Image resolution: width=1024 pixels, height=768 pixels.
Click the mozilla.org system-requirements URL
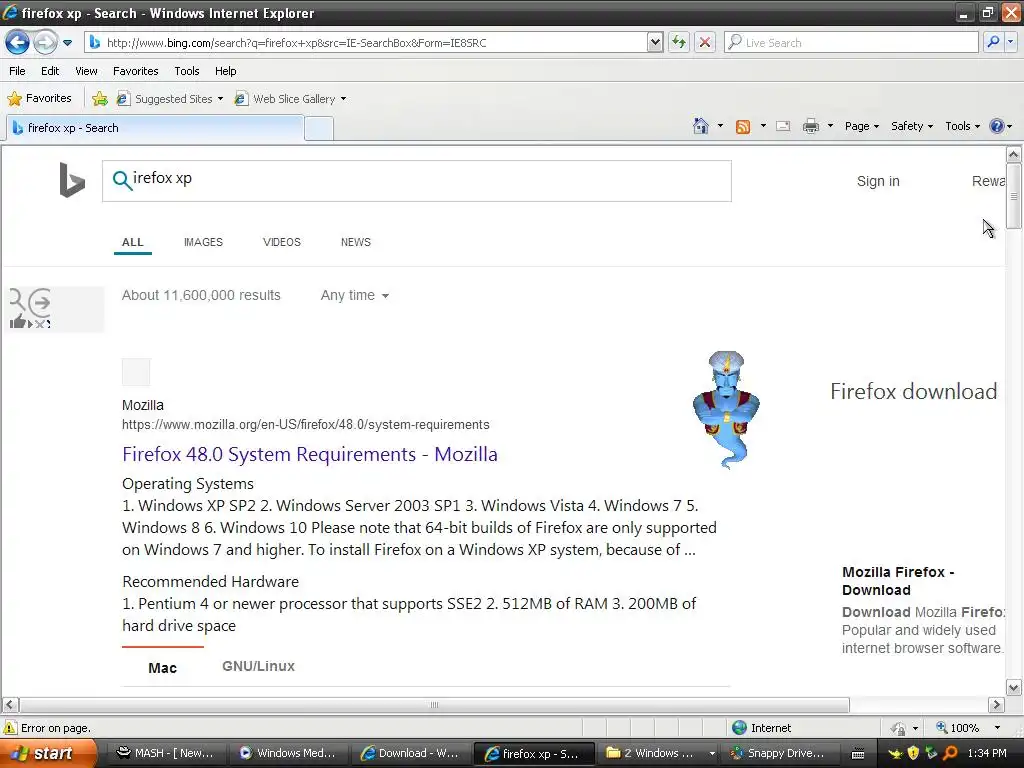pyautogui.click(x=306, y=424)
